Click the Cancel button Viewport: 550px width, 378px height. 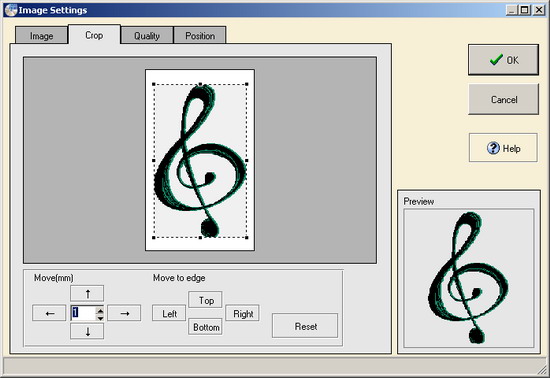click(x=503, y=100)
